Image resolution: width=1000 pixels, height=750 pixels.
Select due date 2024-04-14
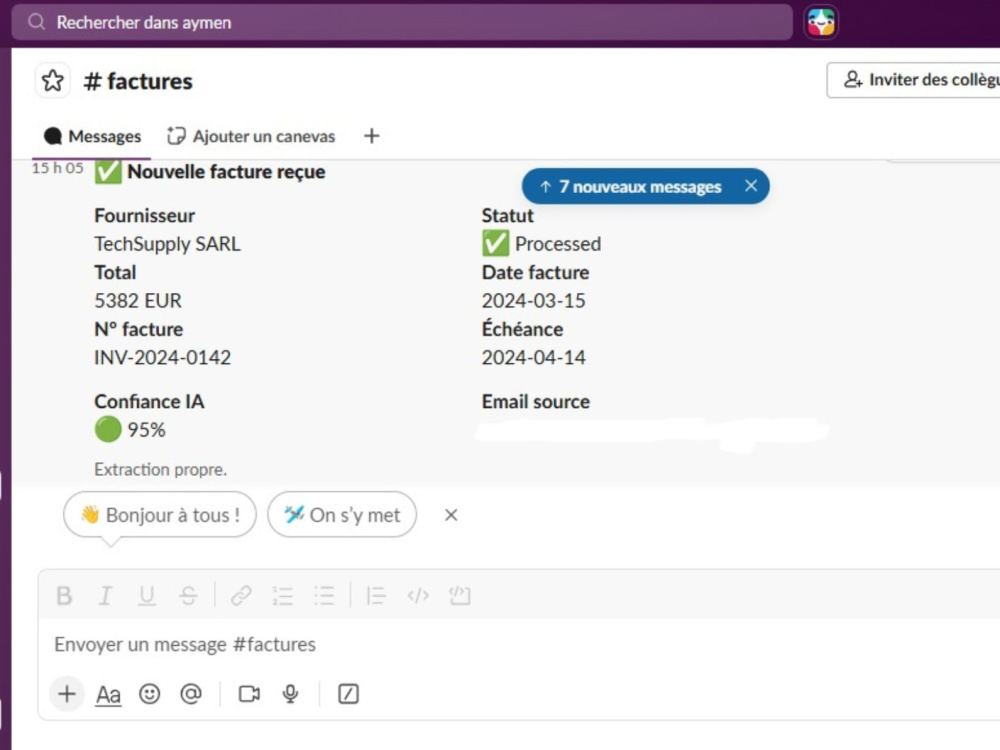(534, 357)
